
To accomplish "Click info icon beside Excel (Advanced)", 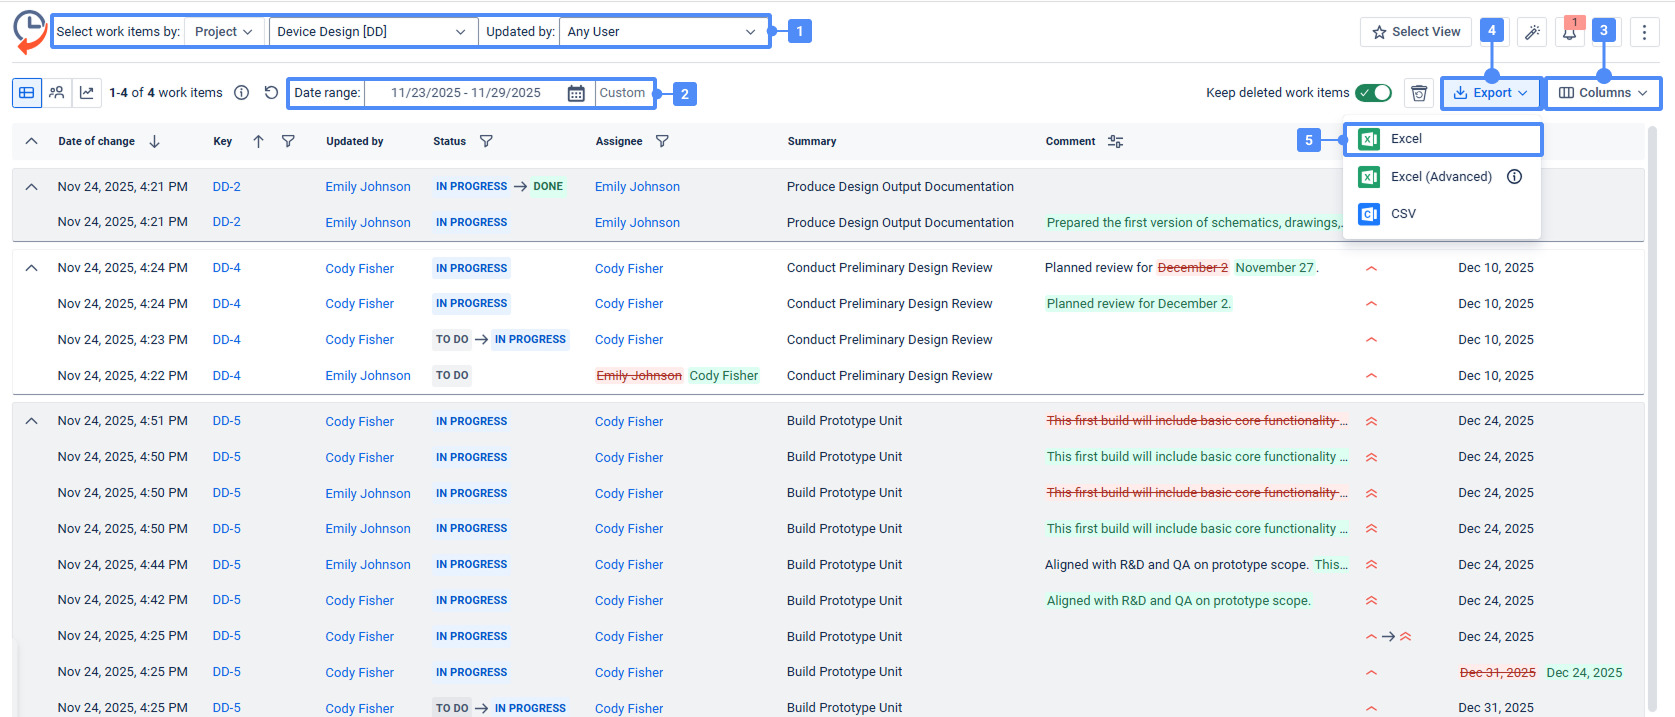I will 1515,177.
